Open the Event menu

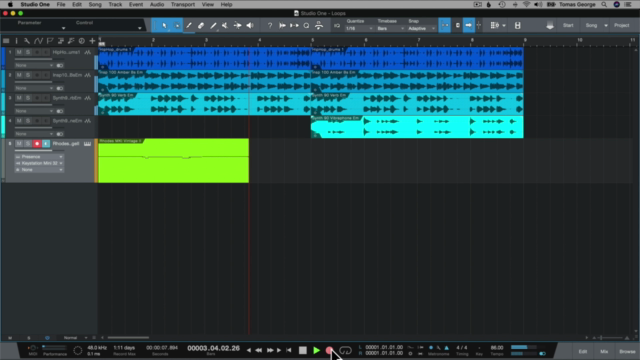point(136,4)
